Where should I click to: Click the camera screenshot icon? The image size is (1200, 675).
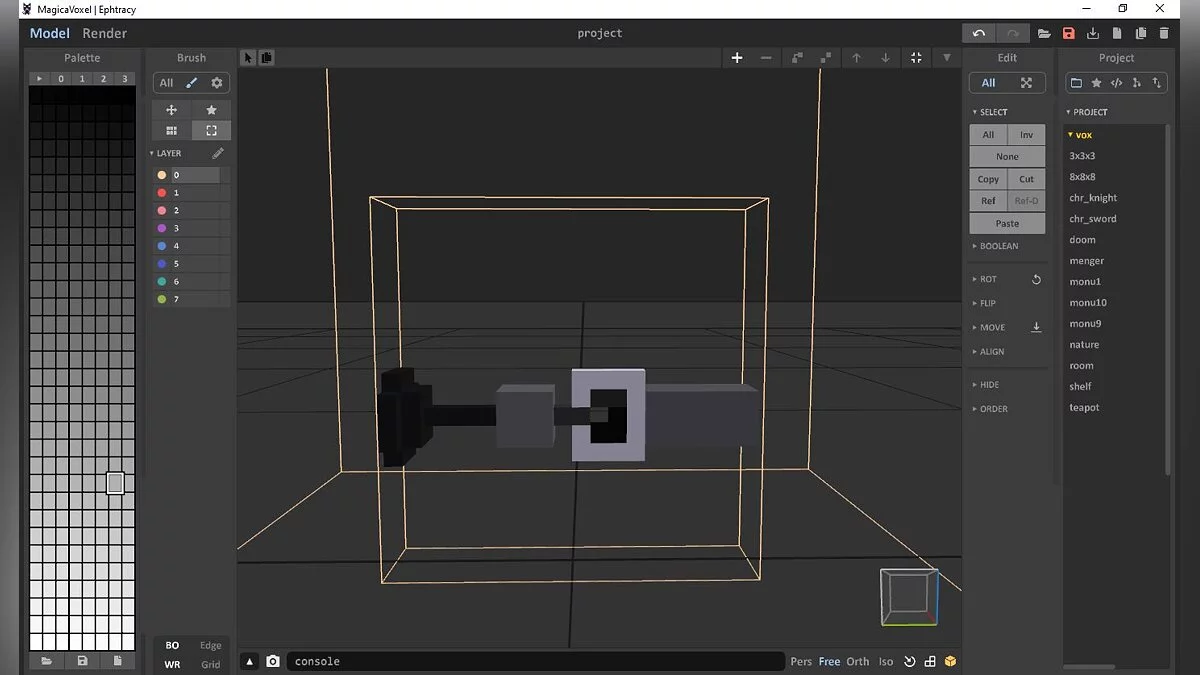pyautogui.click(x=272, y=661)
